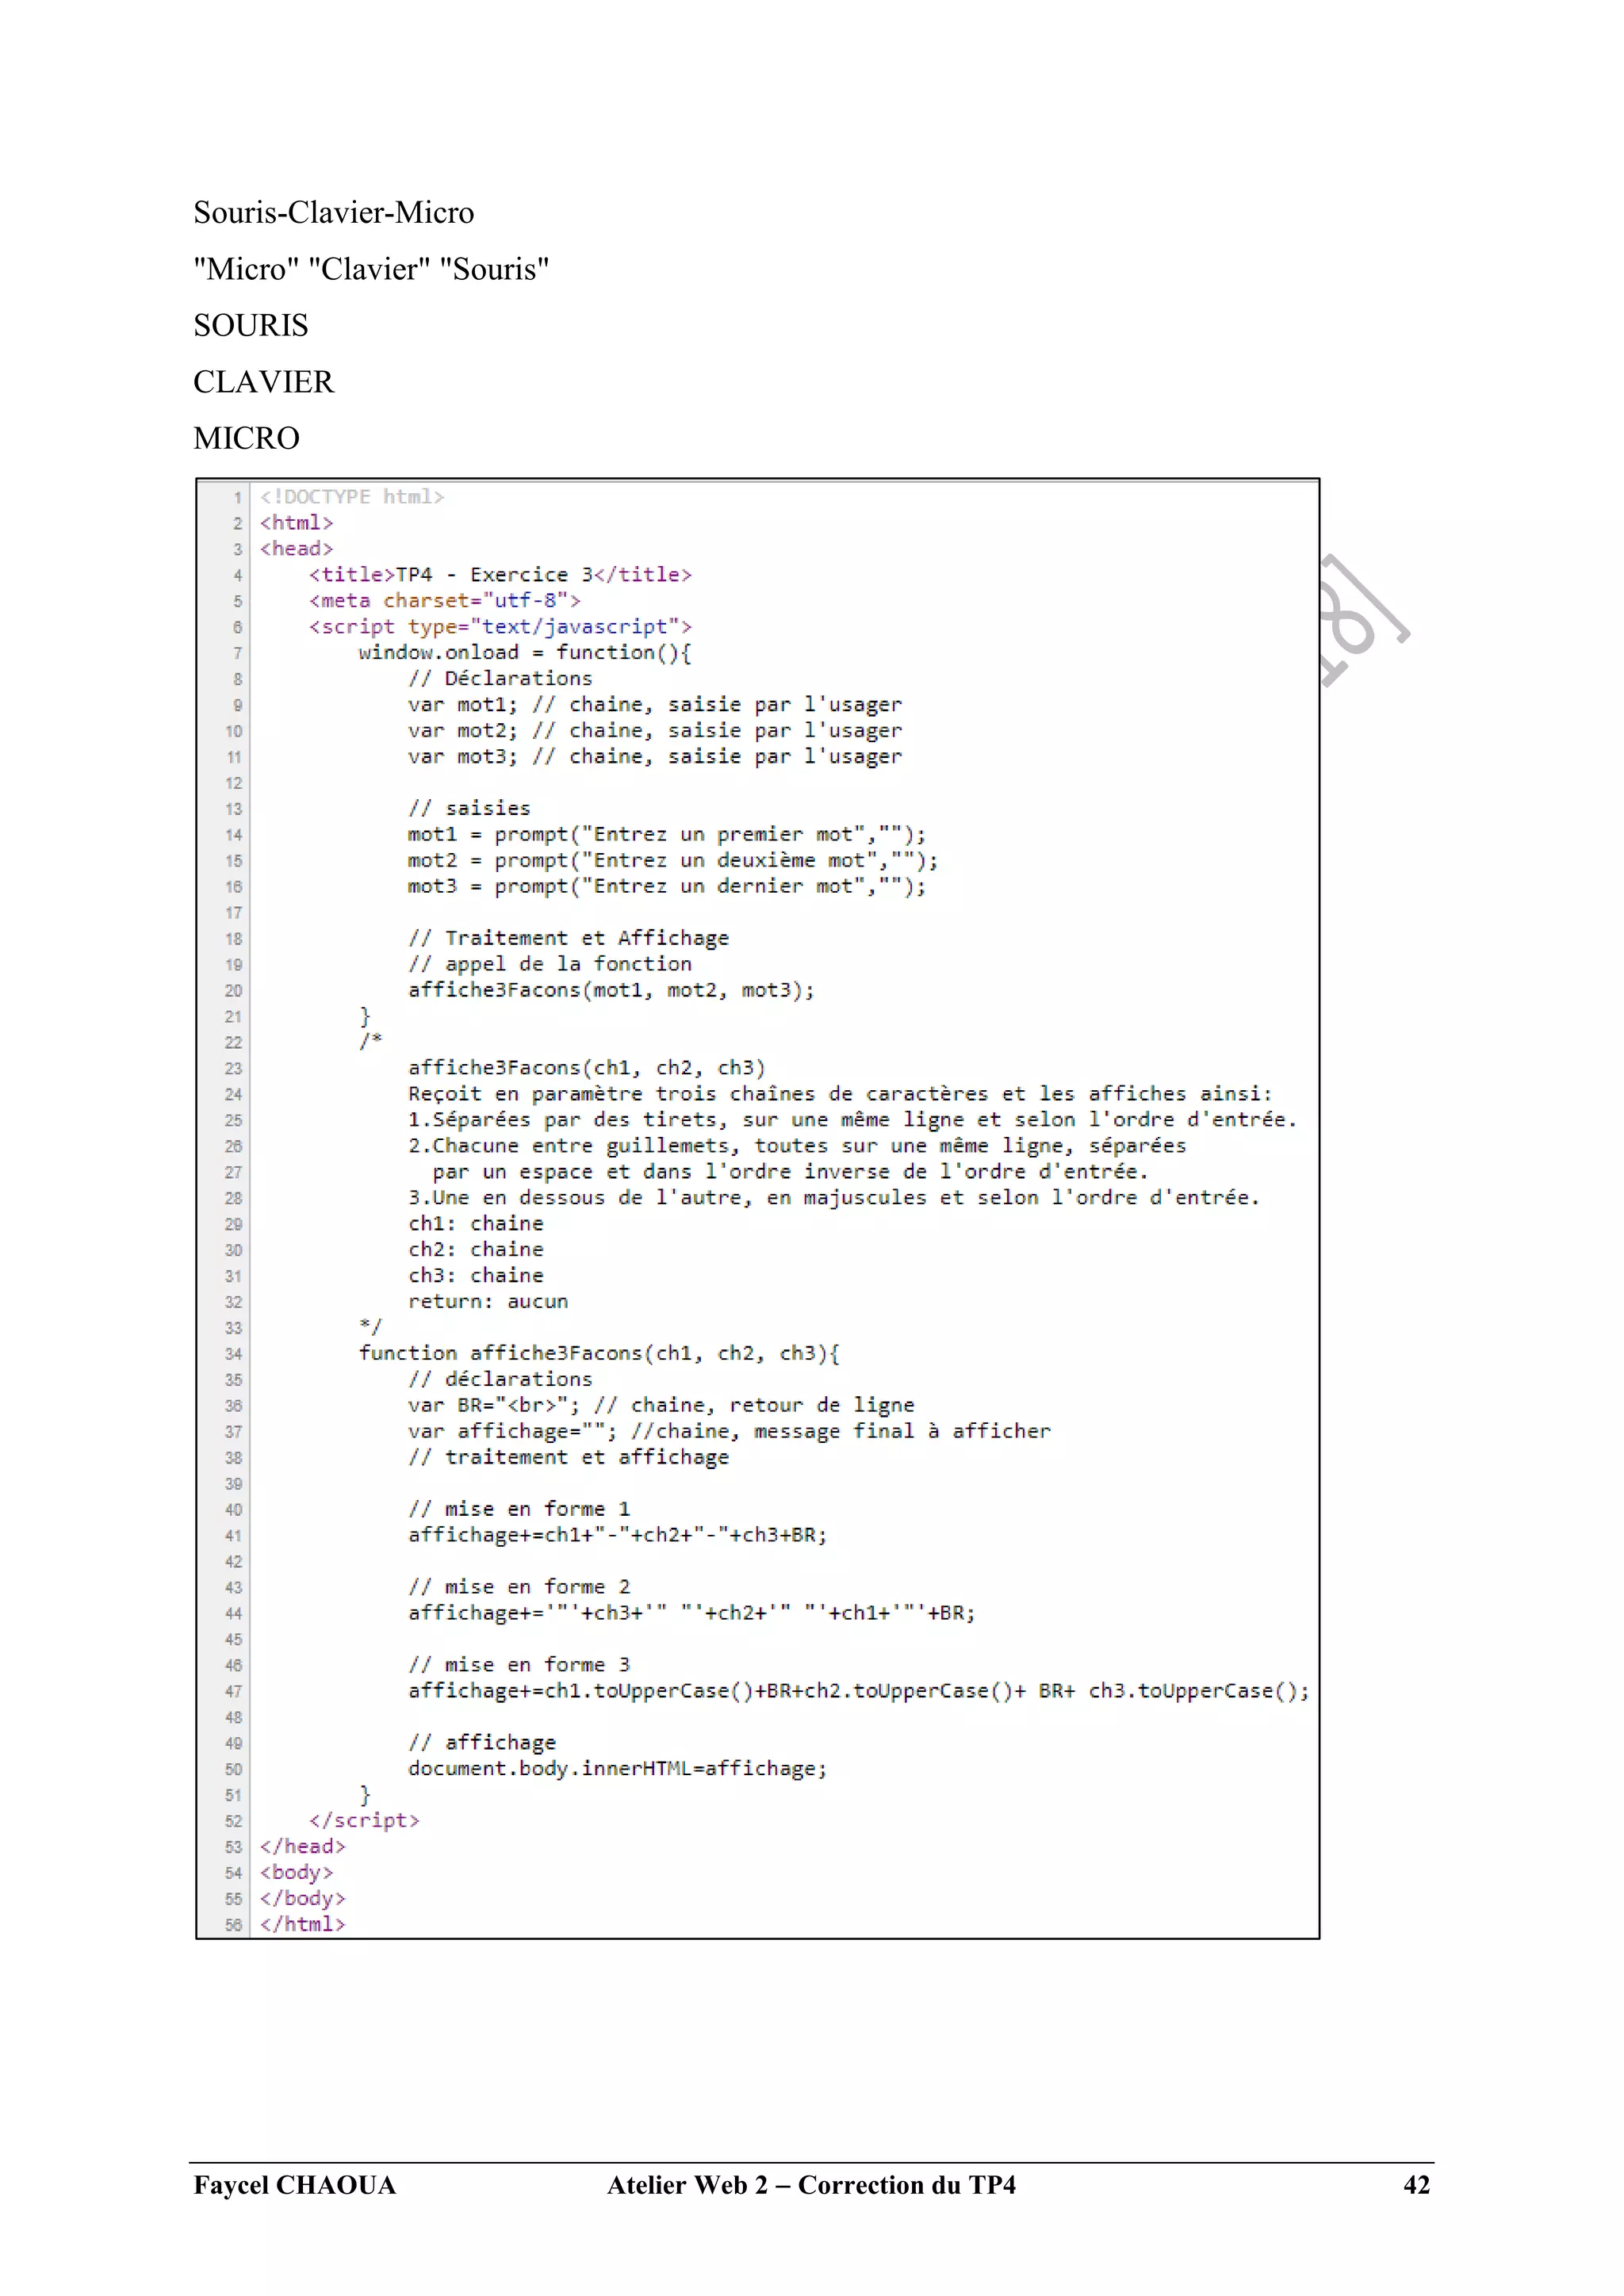
Task: Click the quoted "Micro" "Clavier" "Souris" line
Action: pyautogui.click(x=371, y=269)
